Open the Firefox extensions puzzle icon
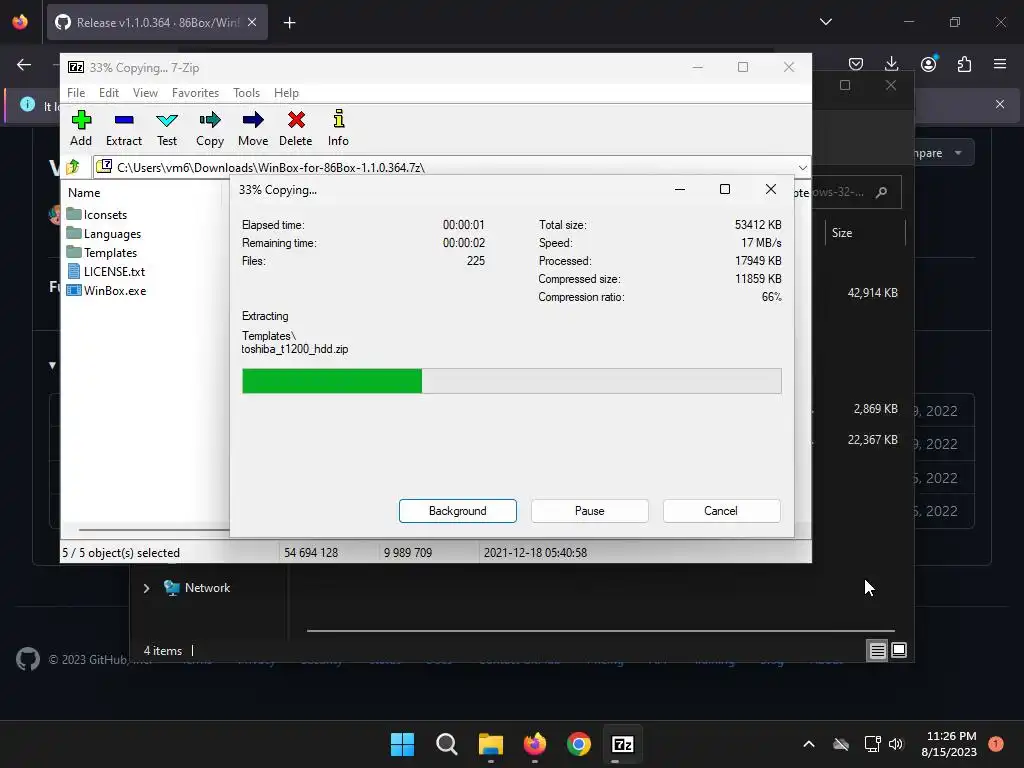This screenshot has width=1024, height=768. click(x=964, y=64)
